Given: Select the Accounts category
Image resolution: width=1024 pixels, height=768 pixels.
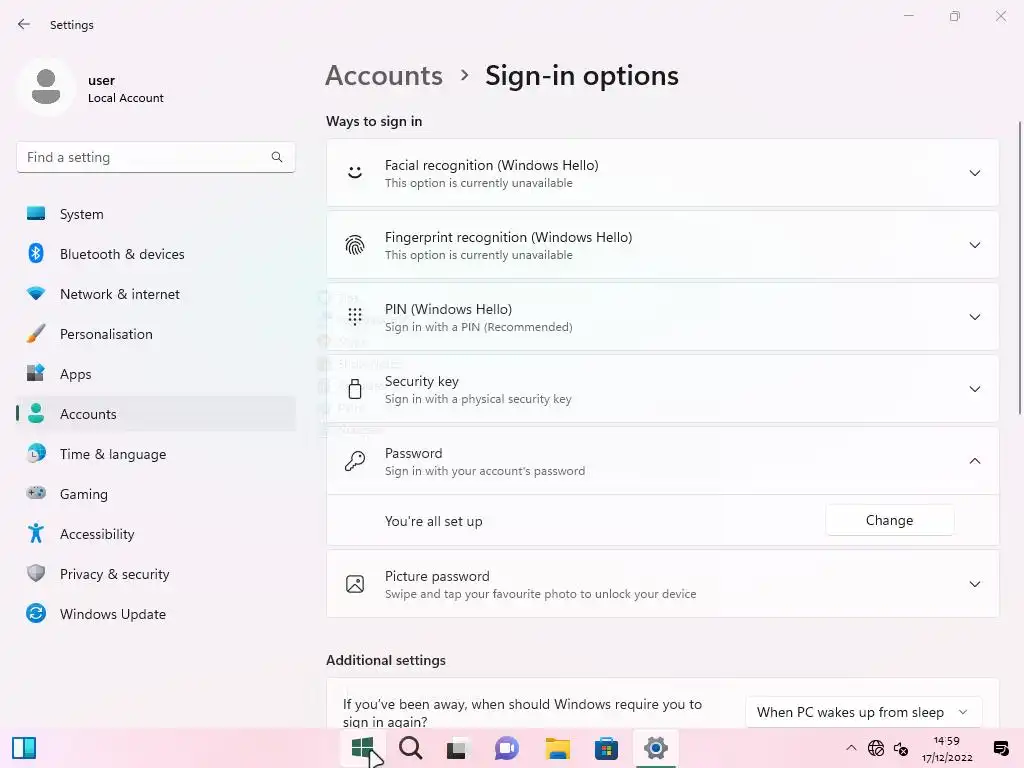Looking at the screenshot, I should pyautogui.click(x=156, y=413).
